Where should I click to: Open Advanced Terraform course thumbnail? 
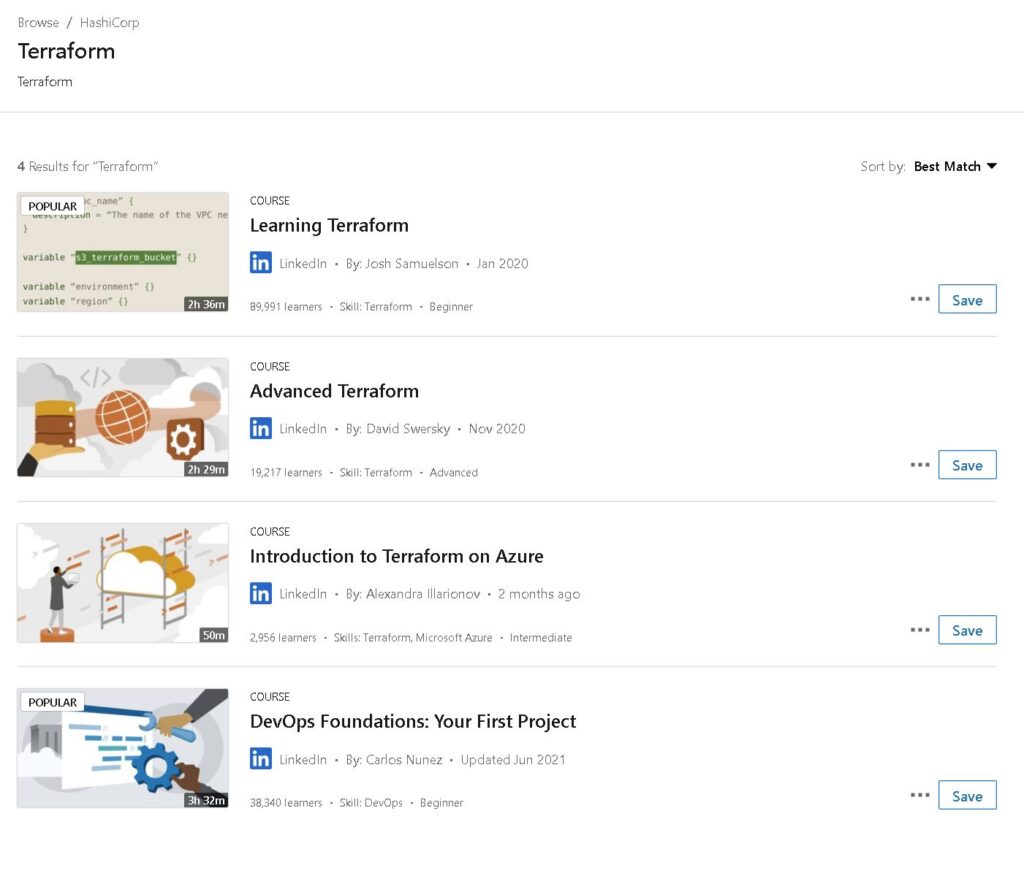123,417
